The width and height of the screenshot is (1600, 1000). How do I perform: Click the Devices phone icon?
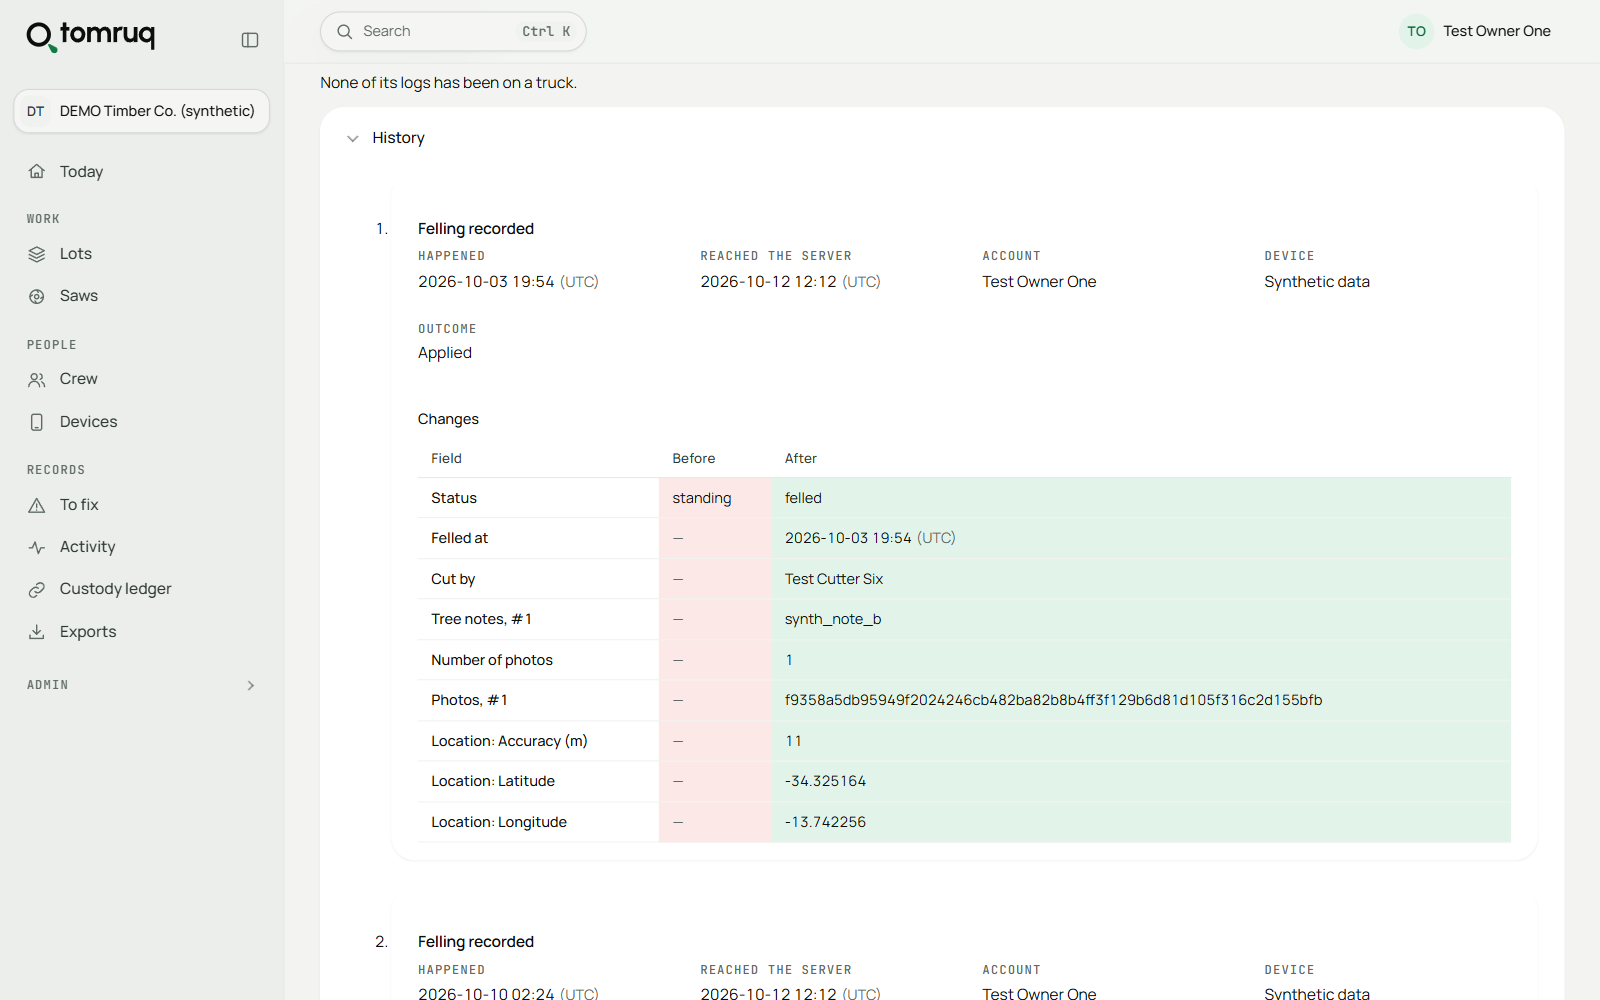coord(37,422)
